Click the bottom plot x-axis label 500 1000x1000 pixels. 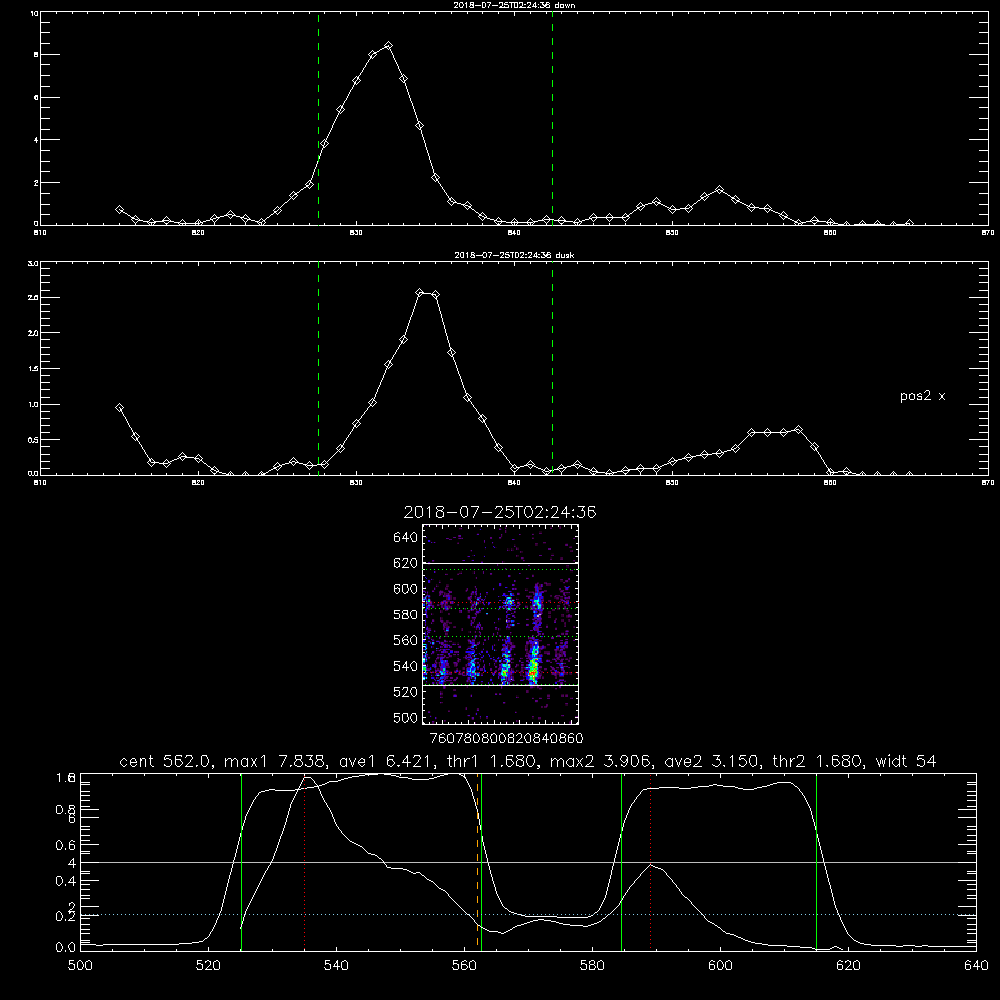(x=80, y=966)
